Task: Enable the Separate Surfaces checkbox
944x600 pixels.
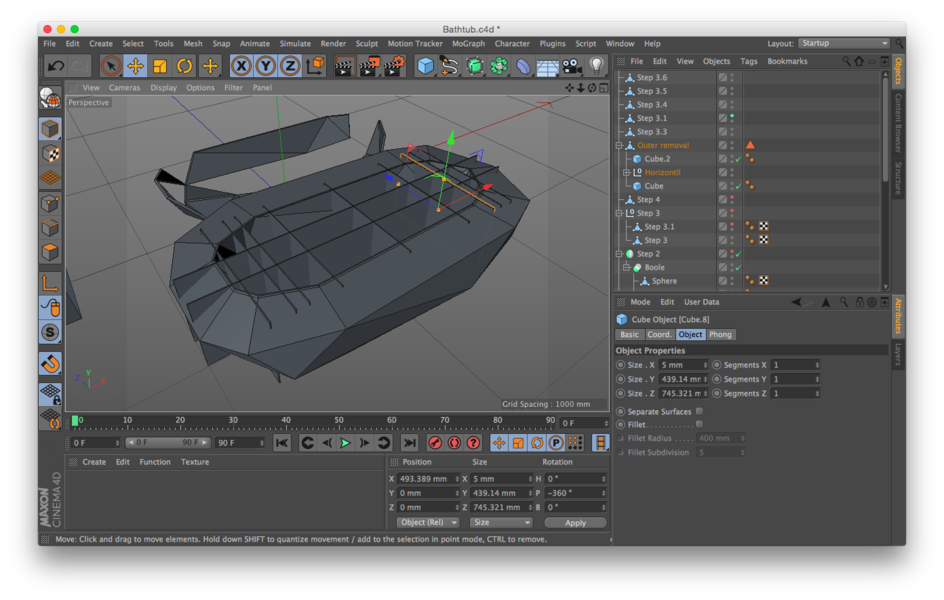Action: pos(700,412)
